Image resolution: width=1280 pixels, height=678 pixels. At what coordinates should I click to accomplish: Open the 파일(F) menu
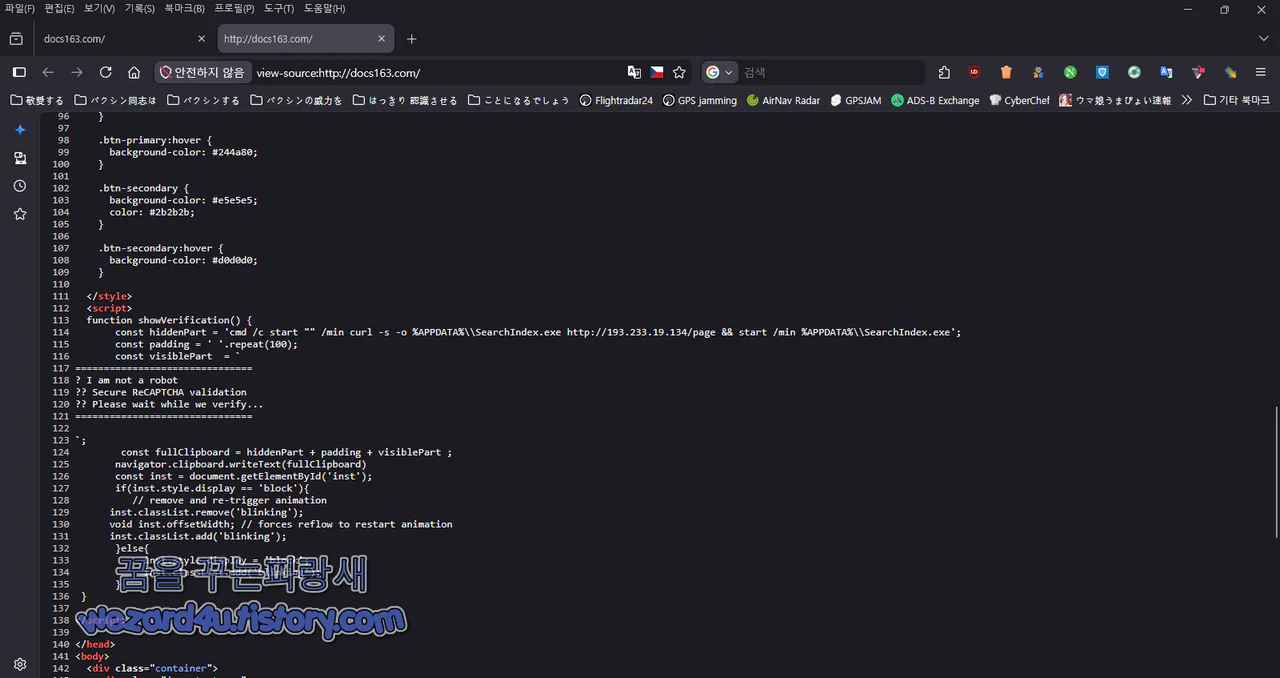click(x=20, y=9)
